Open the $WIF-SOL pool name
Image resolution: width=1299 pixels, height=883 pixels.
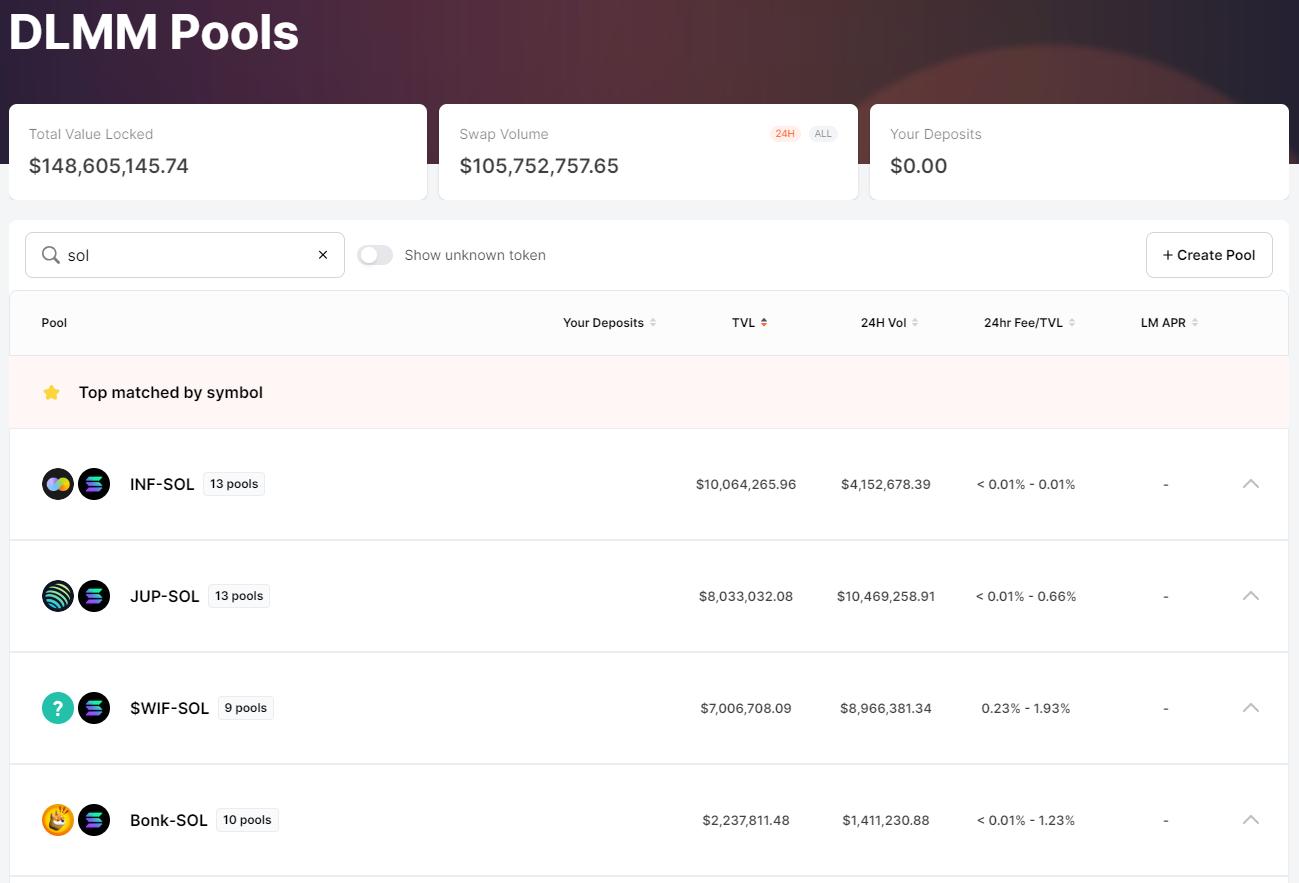click(x=169, y=708)
